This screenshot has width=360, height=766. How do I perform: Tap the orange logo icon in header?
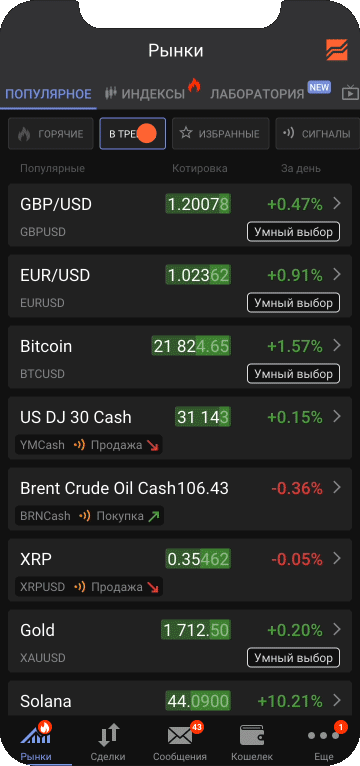[x=337, y=50]
